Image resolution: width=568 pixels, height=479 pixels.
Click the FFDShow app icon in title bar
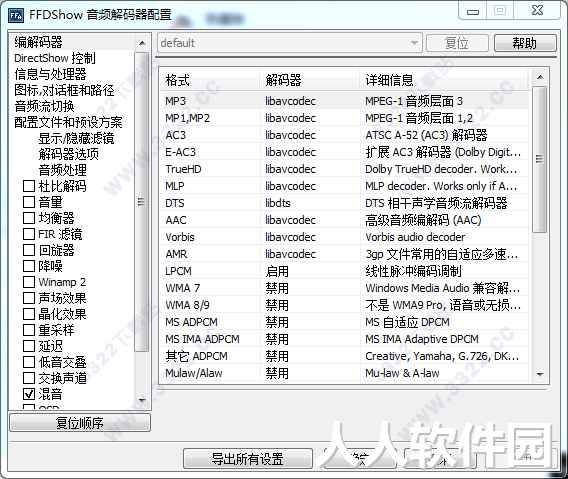click(16, 15)
